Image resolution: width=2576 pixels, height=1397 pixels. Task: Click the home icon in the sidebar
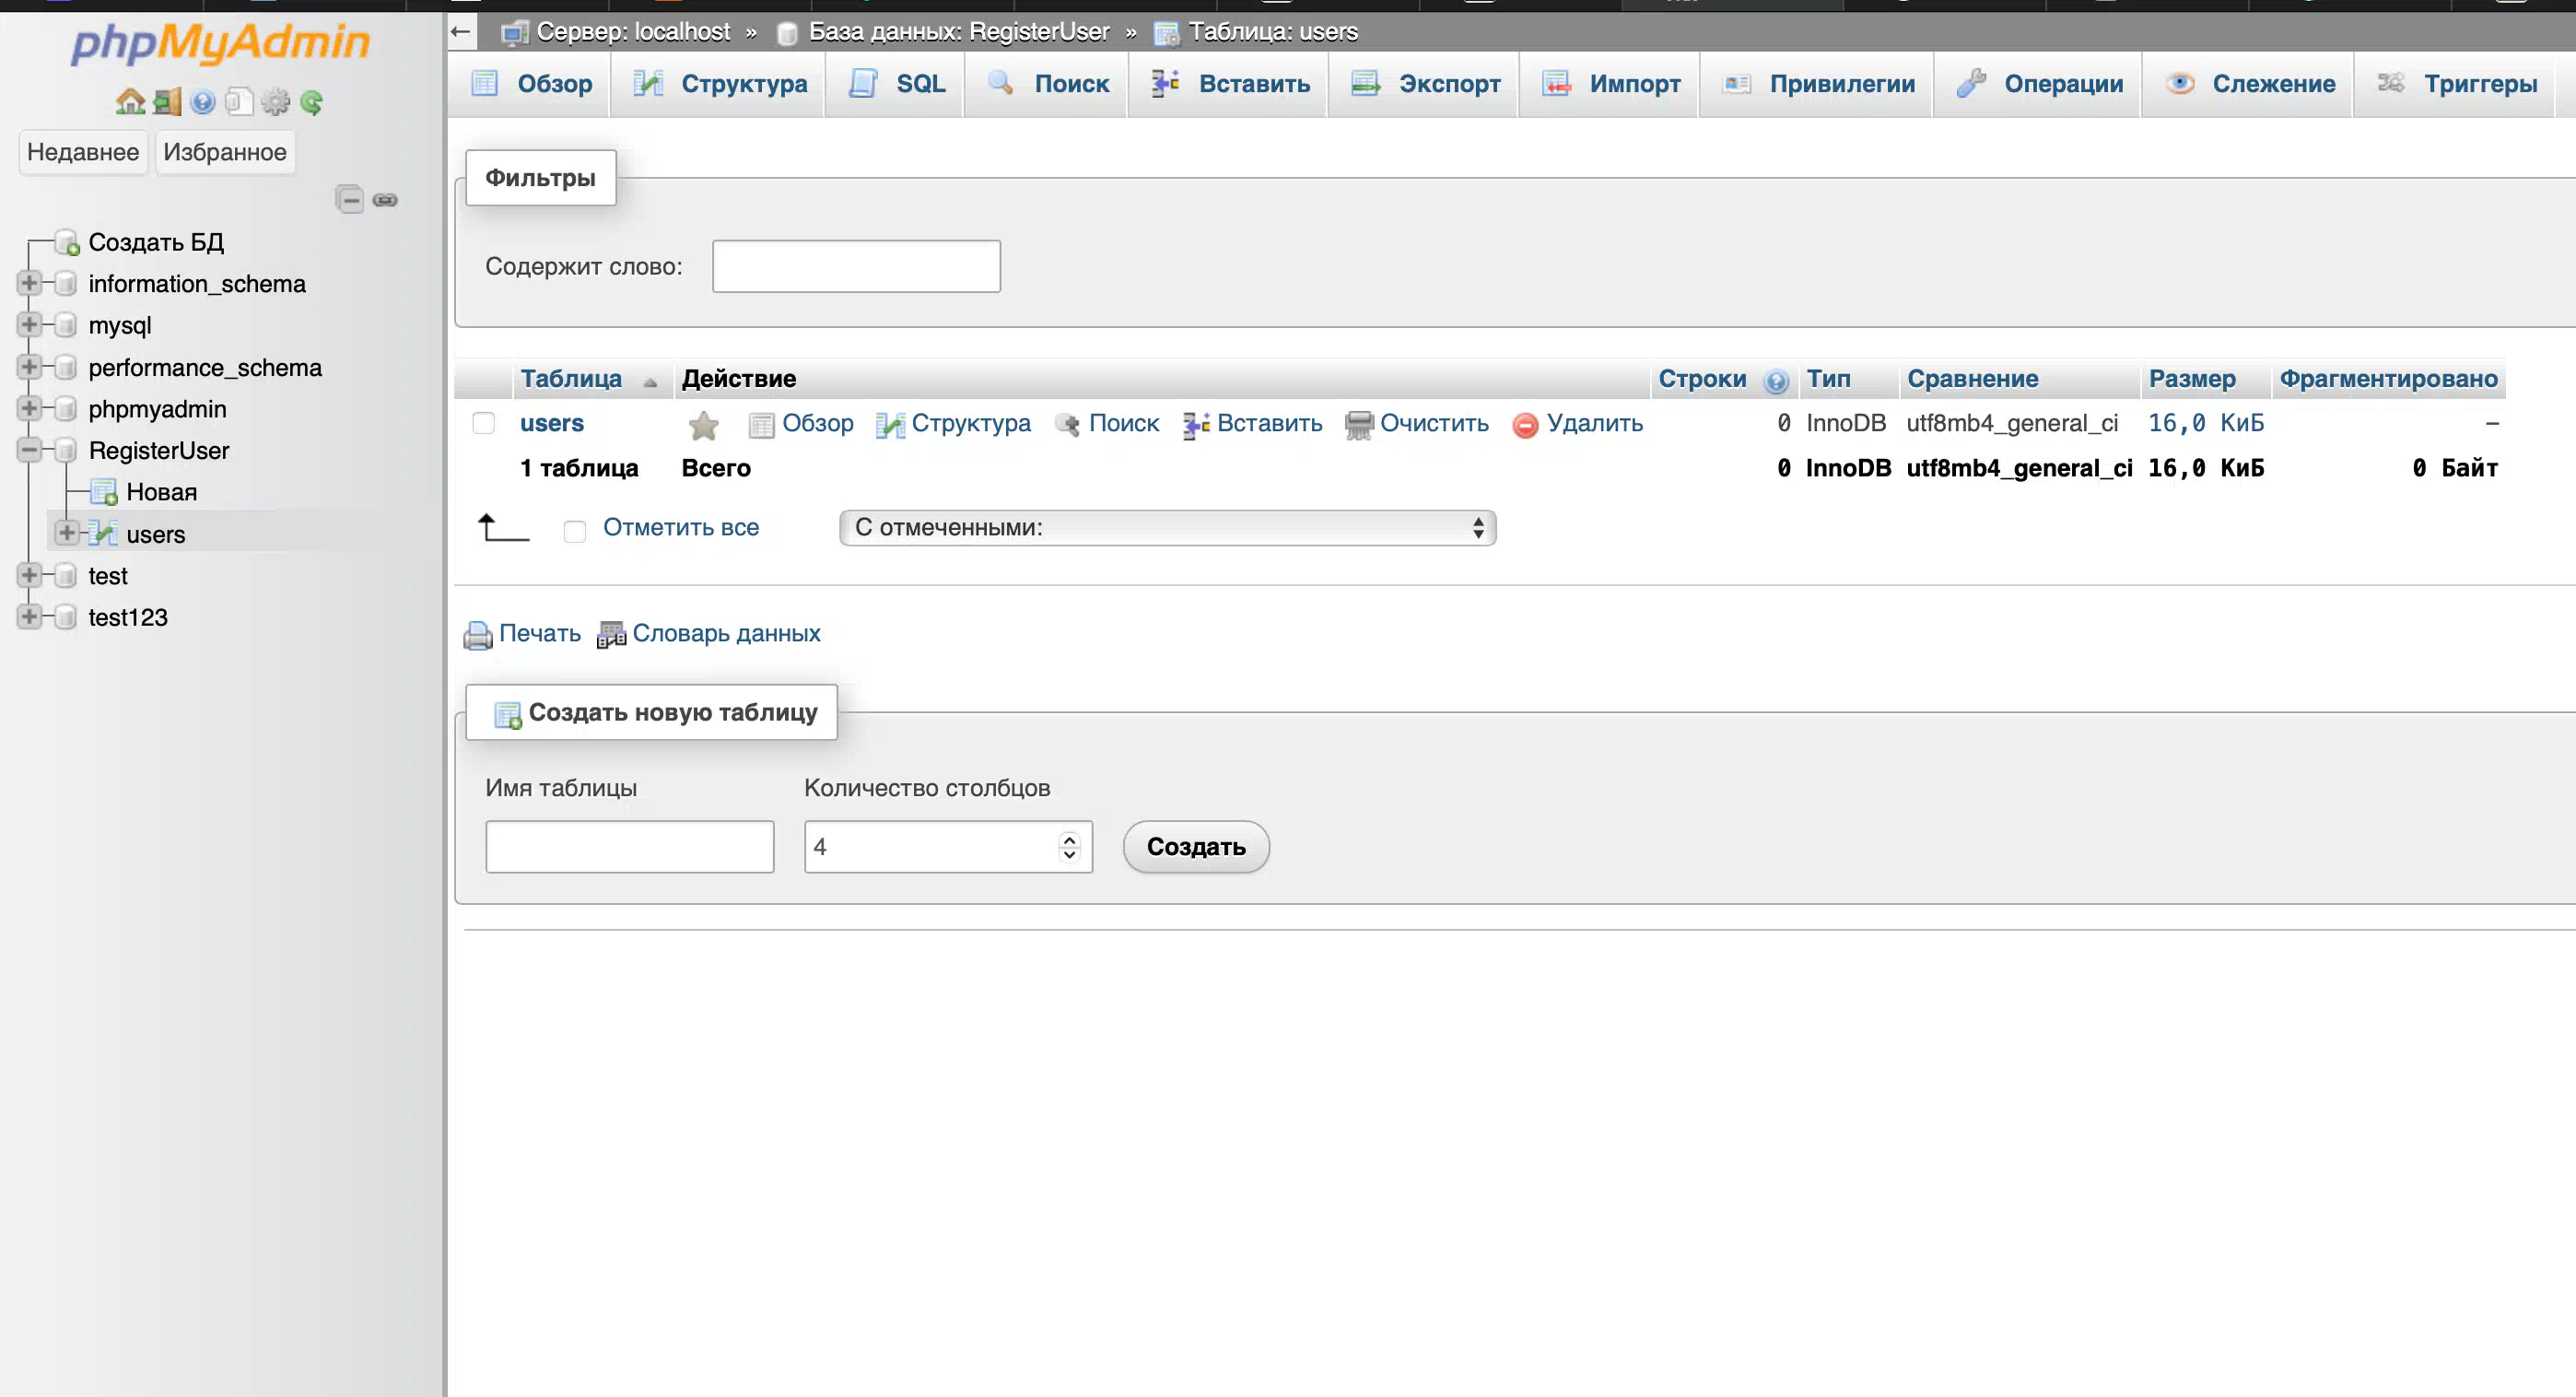click(130, 102)
